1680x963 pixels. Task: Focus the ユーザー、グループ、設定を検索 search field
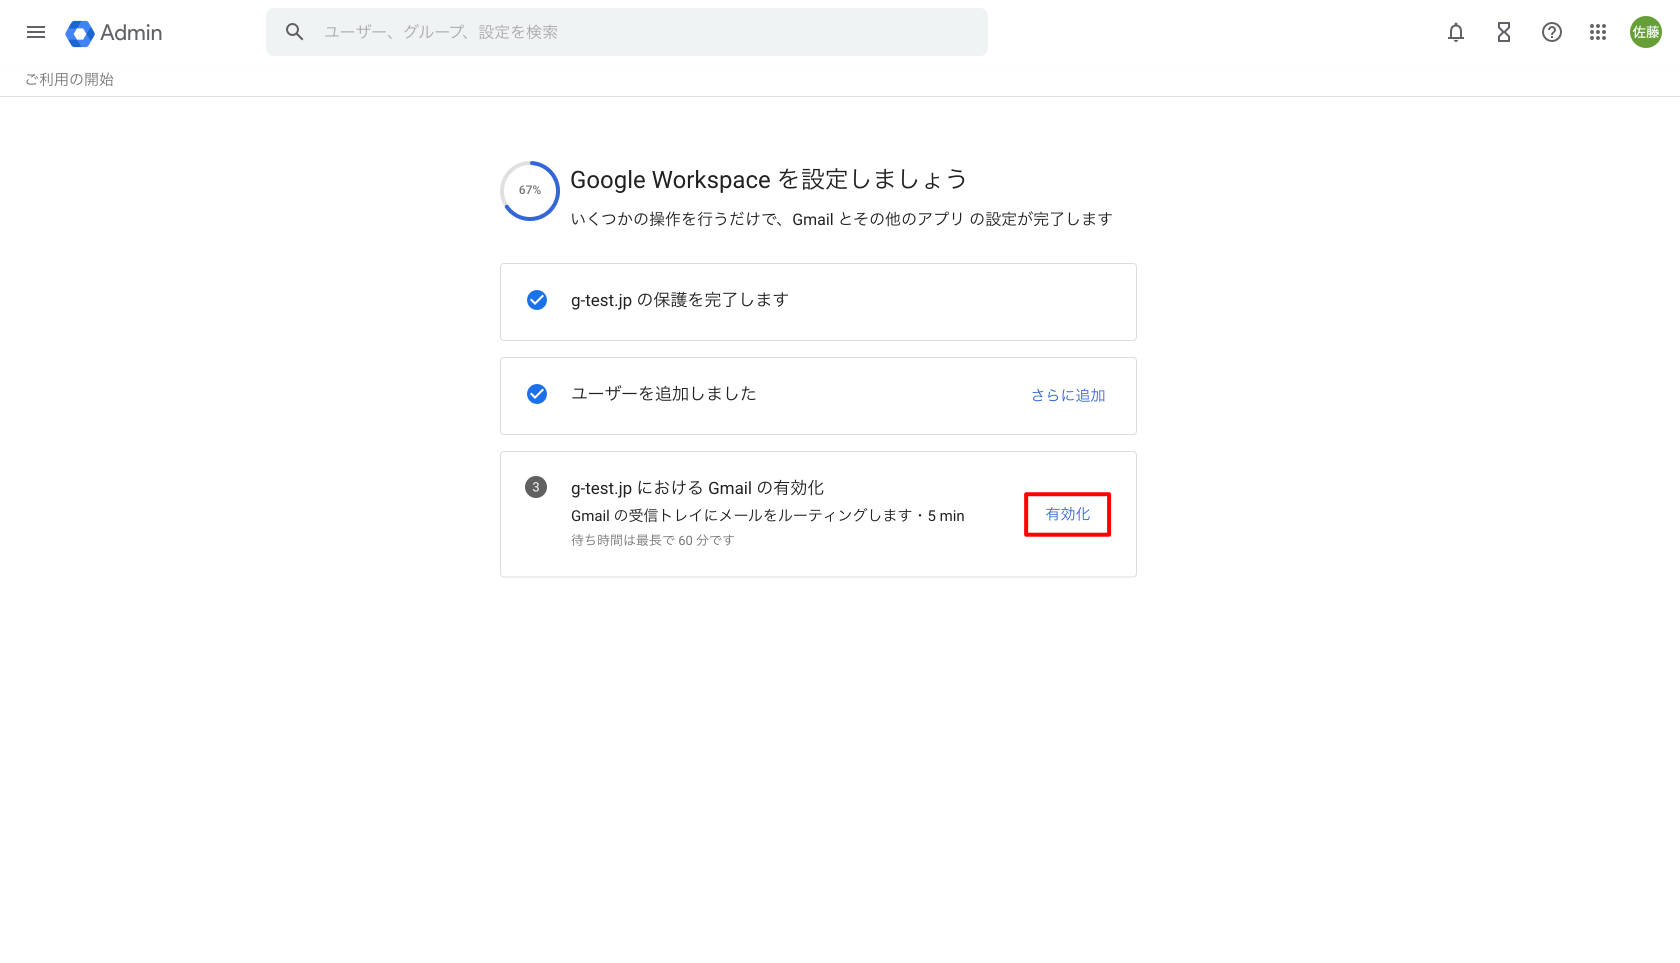(x=627, y=32)
